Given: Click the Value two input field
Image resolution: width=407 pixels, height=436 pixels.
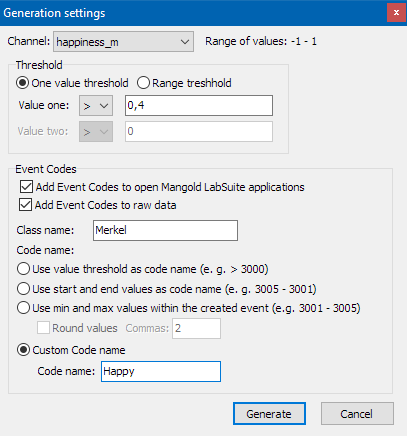Looking at the screenshot, I should [199, 132].
